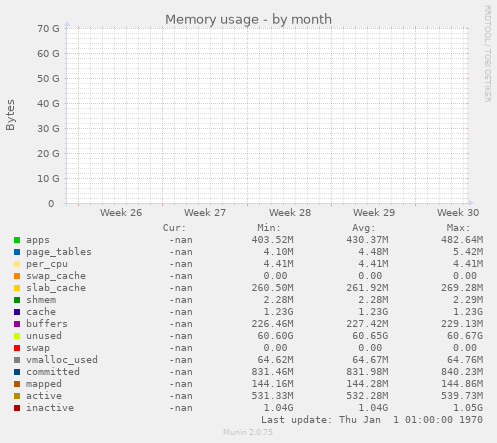Viewport: 497px width, 443px height.
Task: Click mapped avg value 144.28M
Action: pyautogui.click(x=367, y=384)
